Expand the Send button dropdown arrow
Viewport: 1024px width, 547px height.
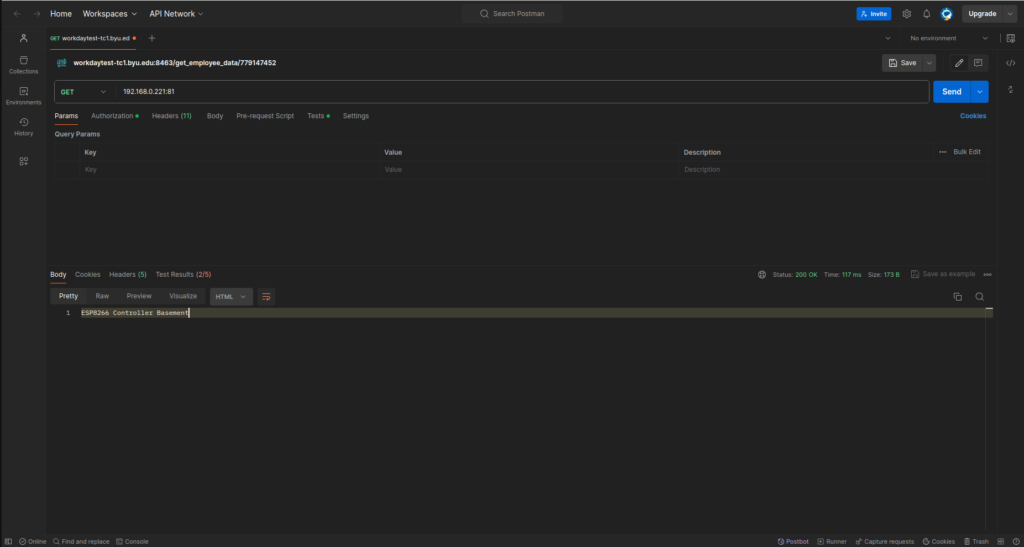click(980, 92)
